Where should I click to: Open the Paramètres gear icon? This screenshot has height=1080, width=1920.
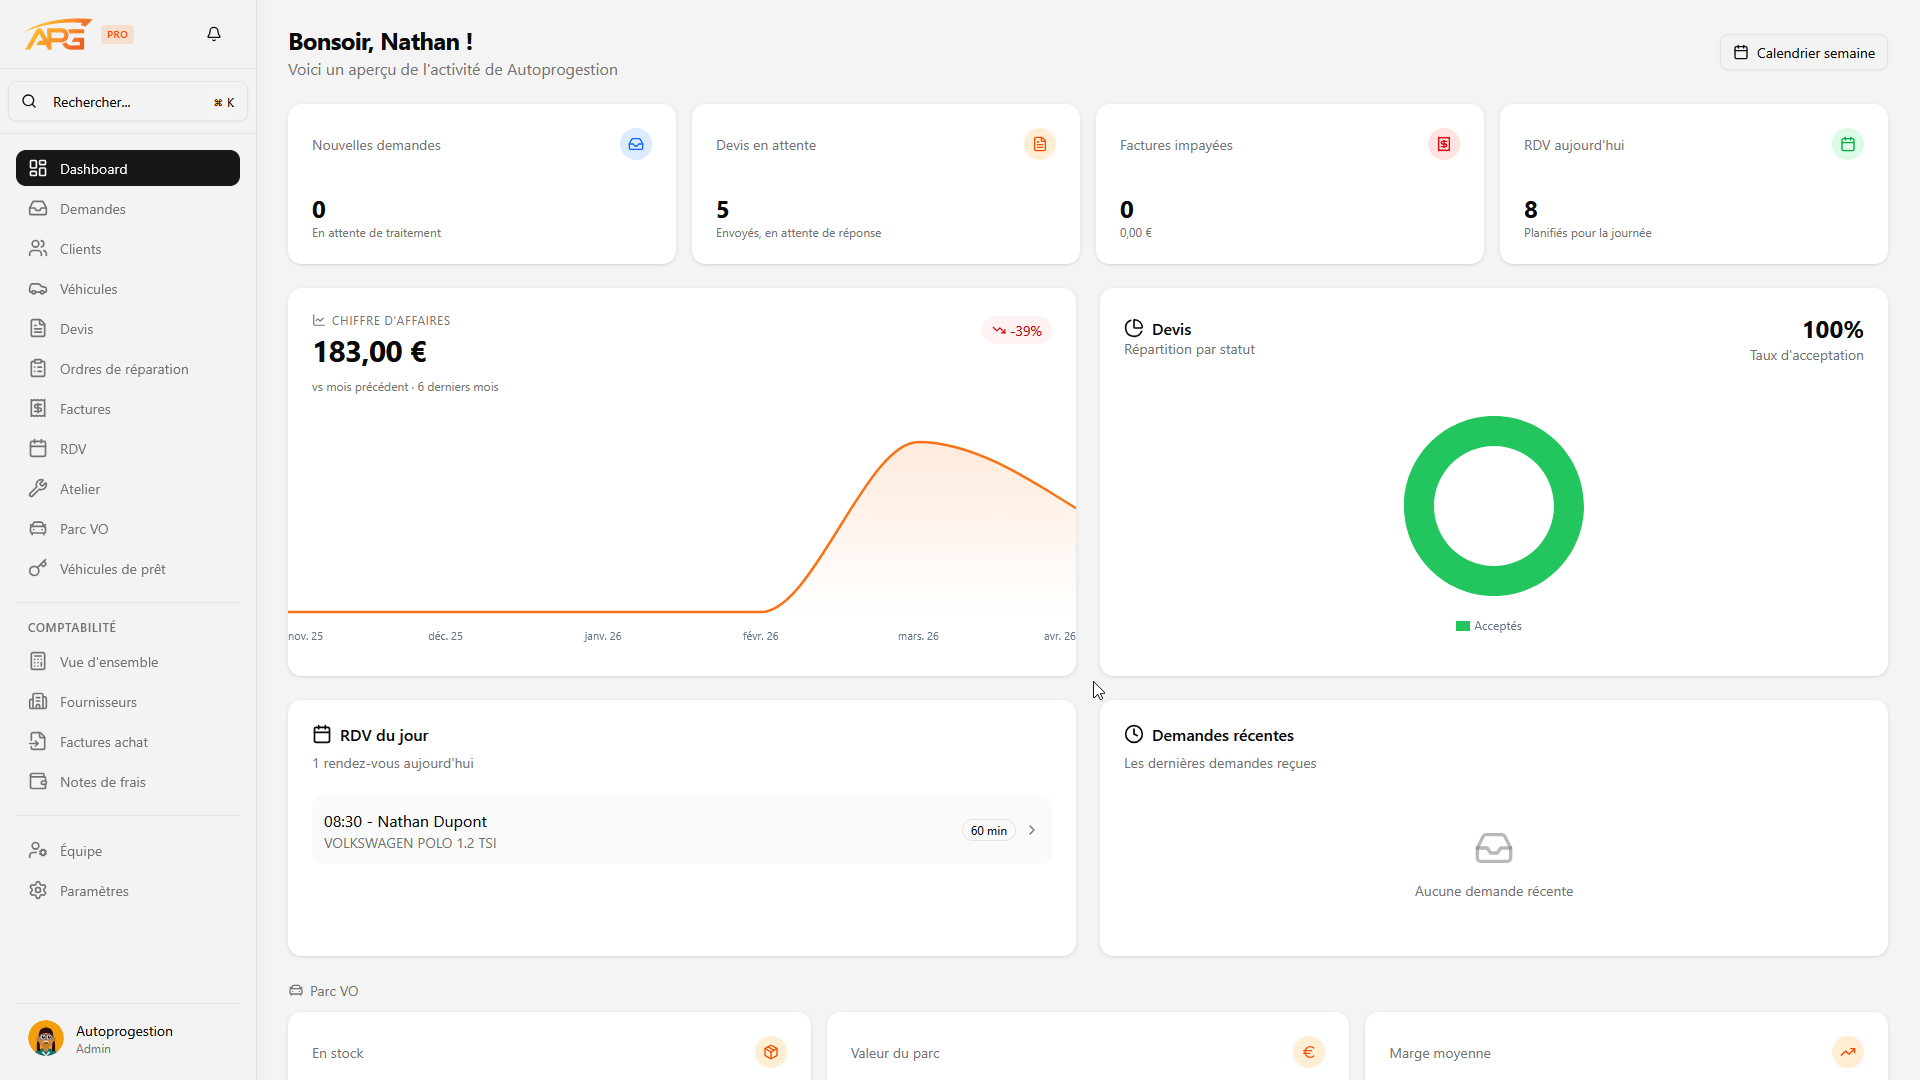point(38,890)
